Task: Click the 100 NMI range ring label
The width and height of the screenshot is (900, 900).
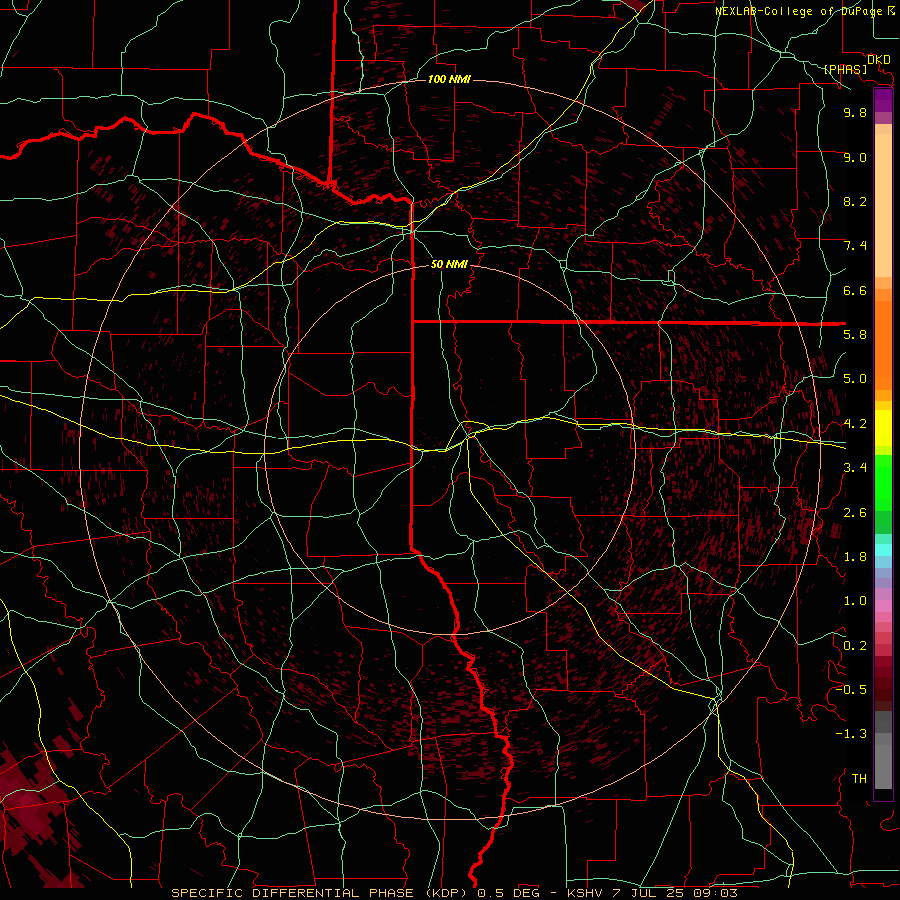Action: coord(449,79)
